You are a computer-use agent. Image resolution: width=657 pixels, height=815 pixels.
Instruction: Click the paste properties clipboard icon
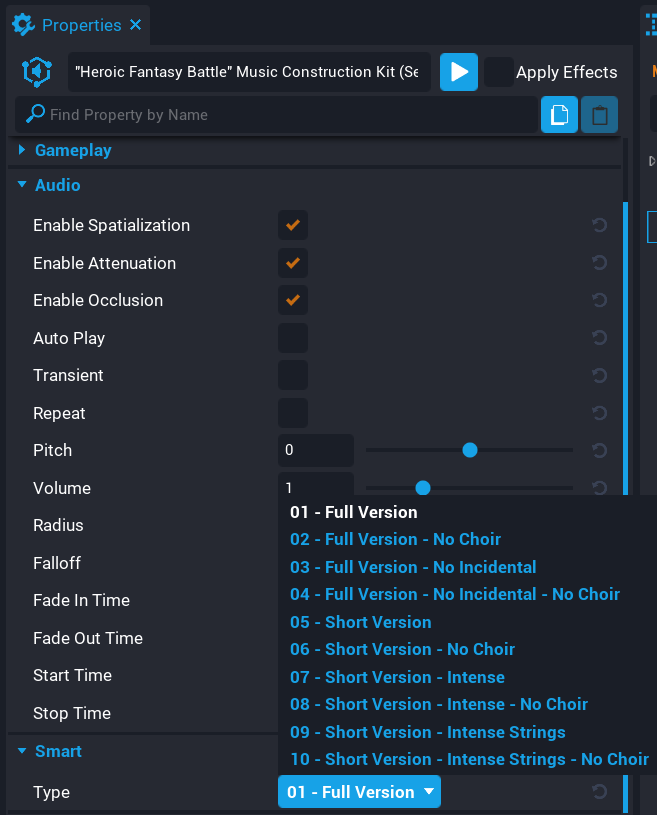coord(598,114)
